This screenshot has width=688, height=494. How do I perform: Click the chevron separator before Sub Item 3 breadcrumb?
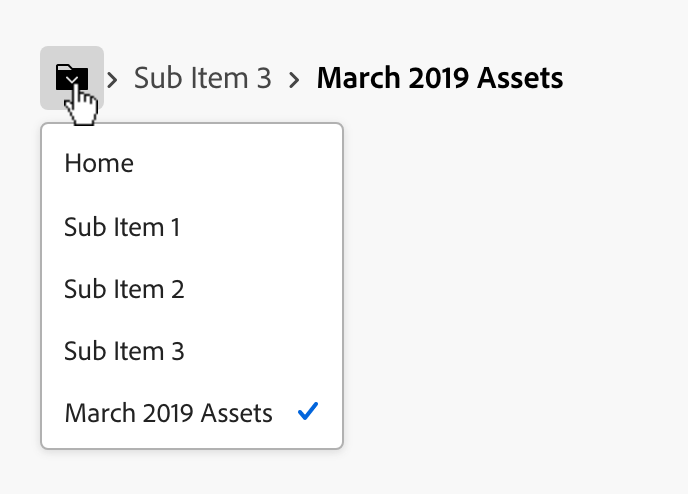114,78
